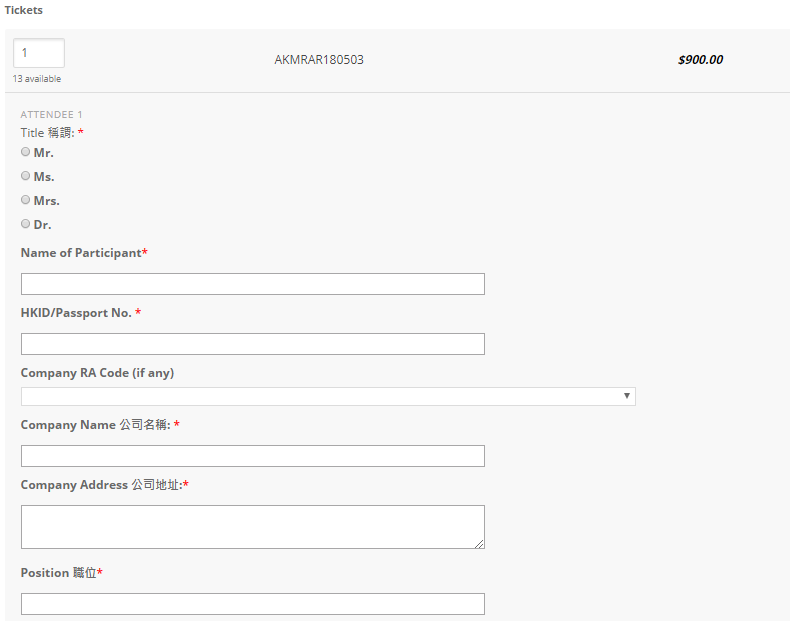Click the HKID/Passport No. input box
790x621 pixels.
pos(252,344)
